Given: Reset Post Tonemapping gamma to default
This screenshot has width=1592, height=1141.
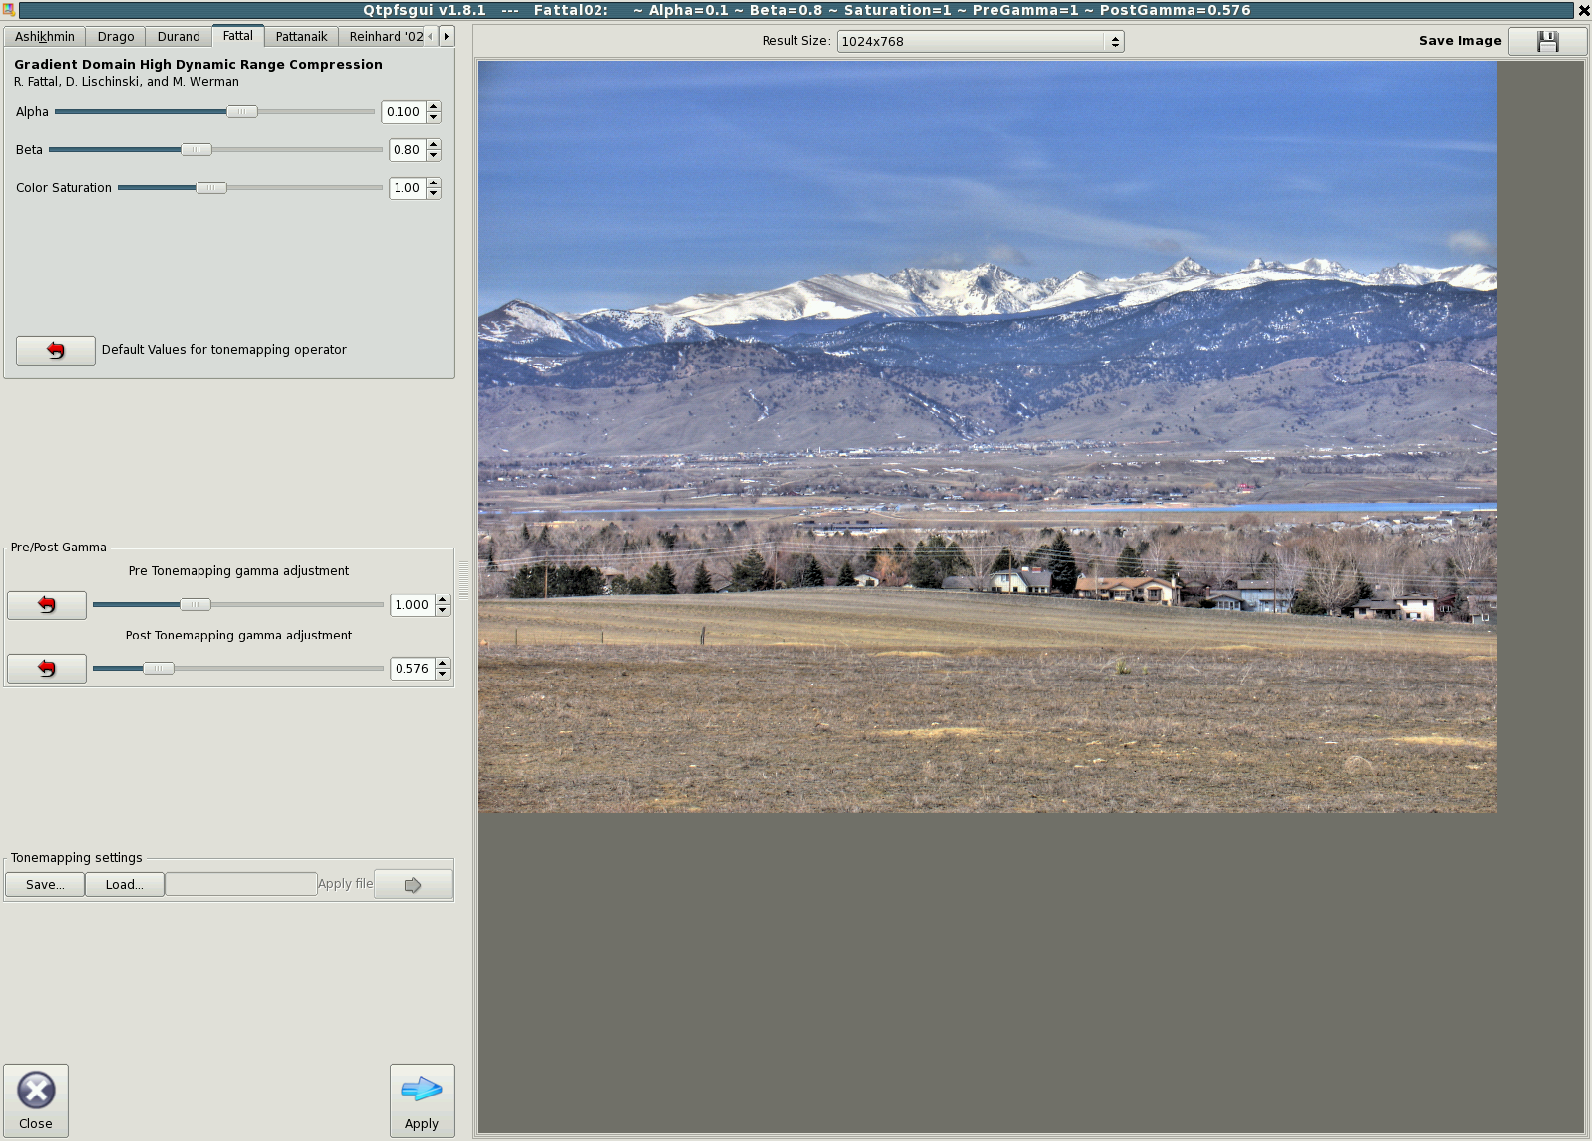Looking at the screenshot, I should [47, 669].
